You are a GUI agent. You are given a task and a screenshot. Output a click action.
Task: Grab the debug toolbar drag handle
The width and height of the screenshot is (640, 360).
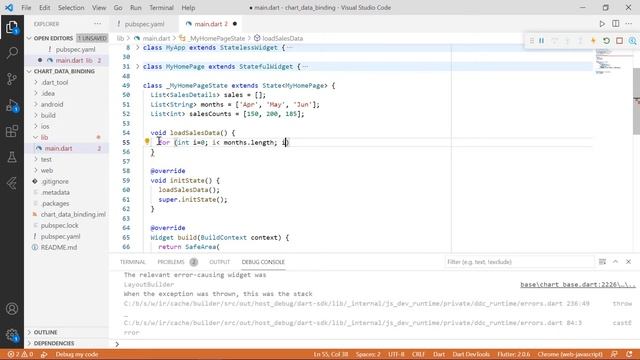(x=531, y=41)
